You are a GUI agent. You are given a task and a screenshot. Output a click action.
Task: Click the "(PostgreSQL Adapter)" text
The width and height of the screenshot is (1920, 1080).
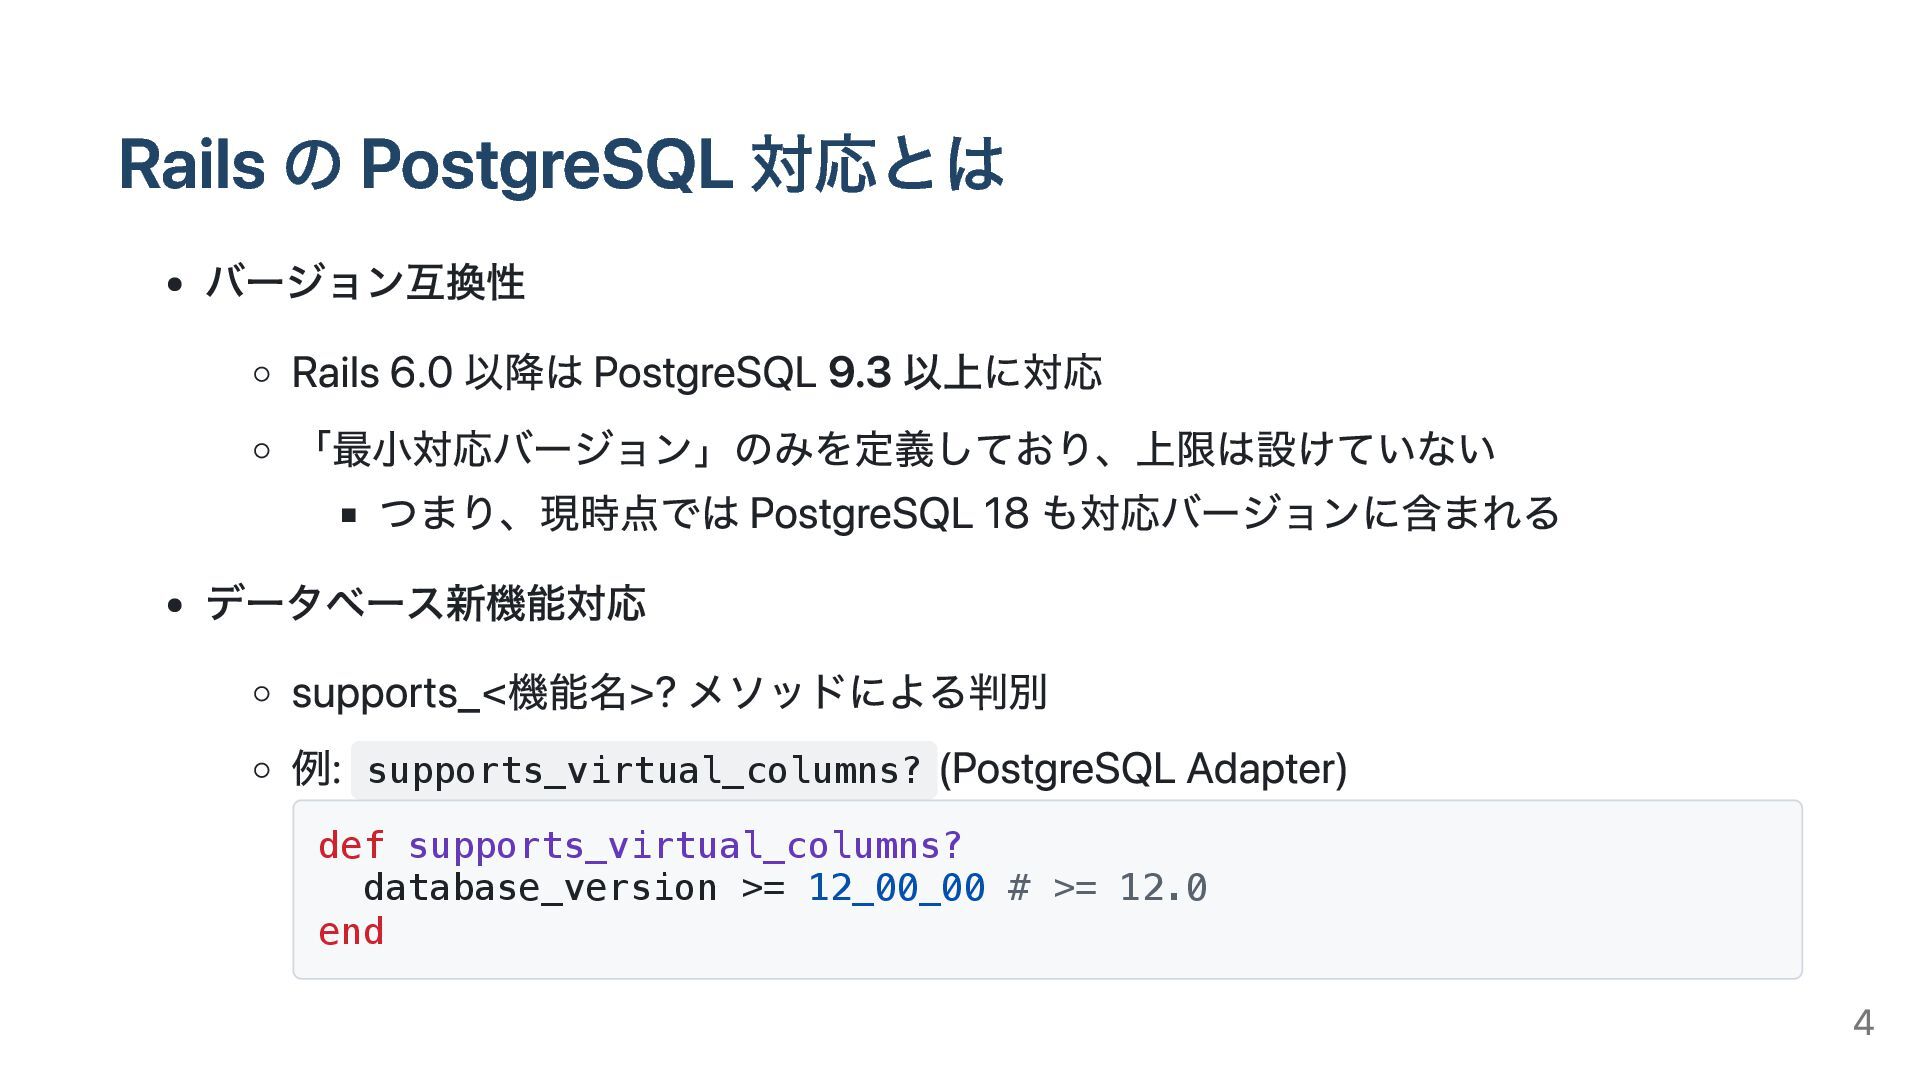1143,769
